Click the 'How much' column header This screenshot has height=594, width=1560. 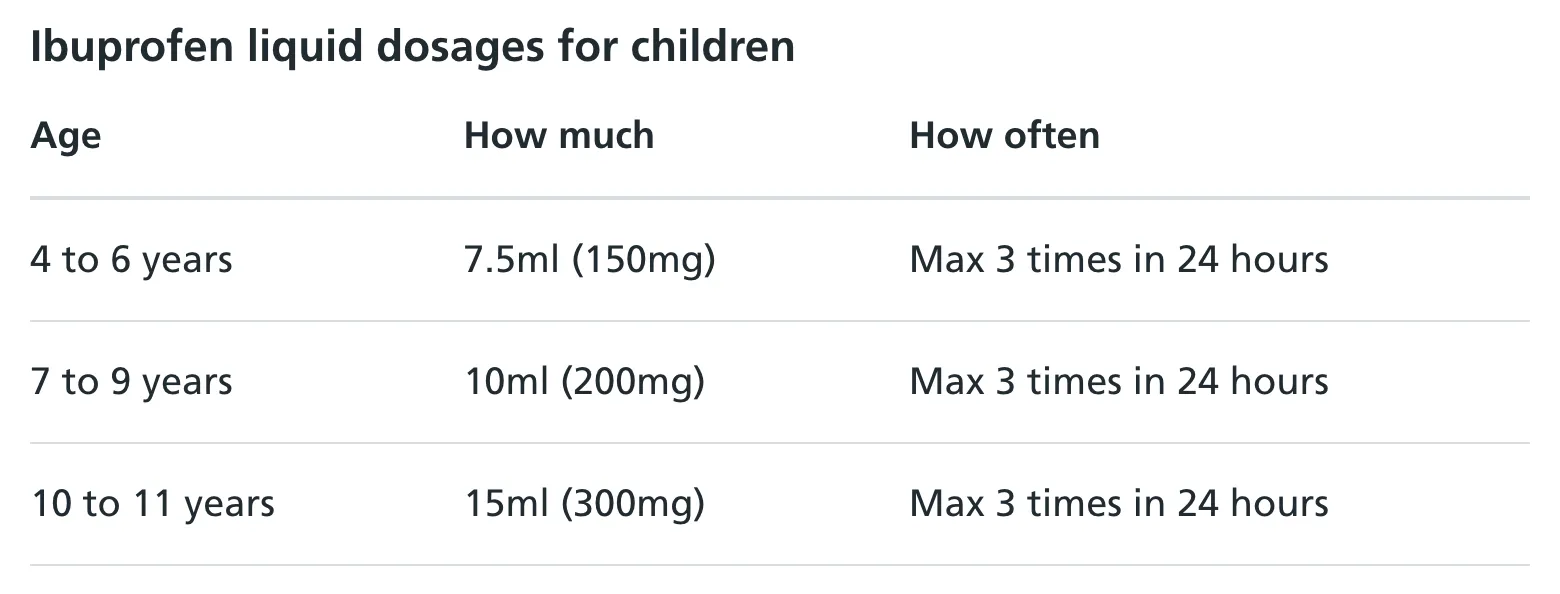point(559,136)
